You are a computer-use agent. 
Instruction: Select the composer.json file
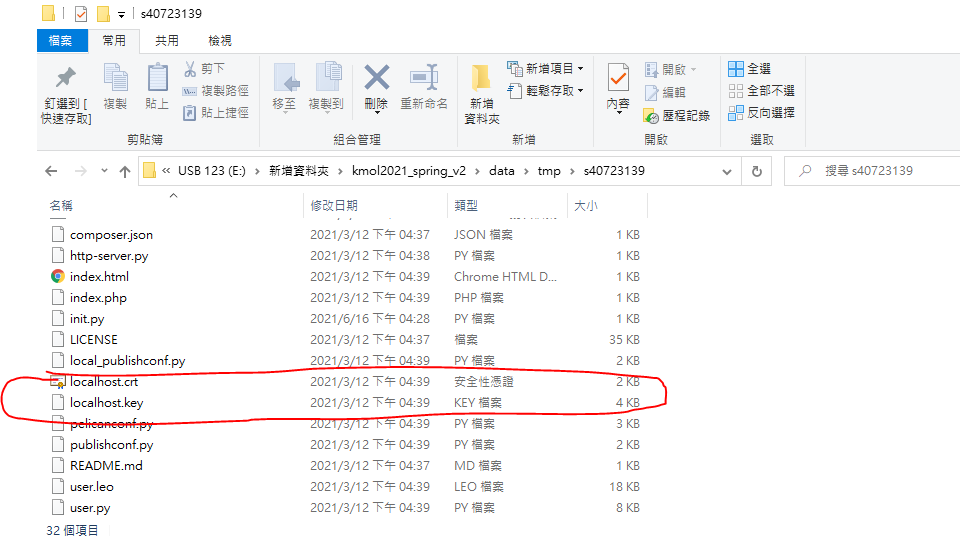pos(111,234)
